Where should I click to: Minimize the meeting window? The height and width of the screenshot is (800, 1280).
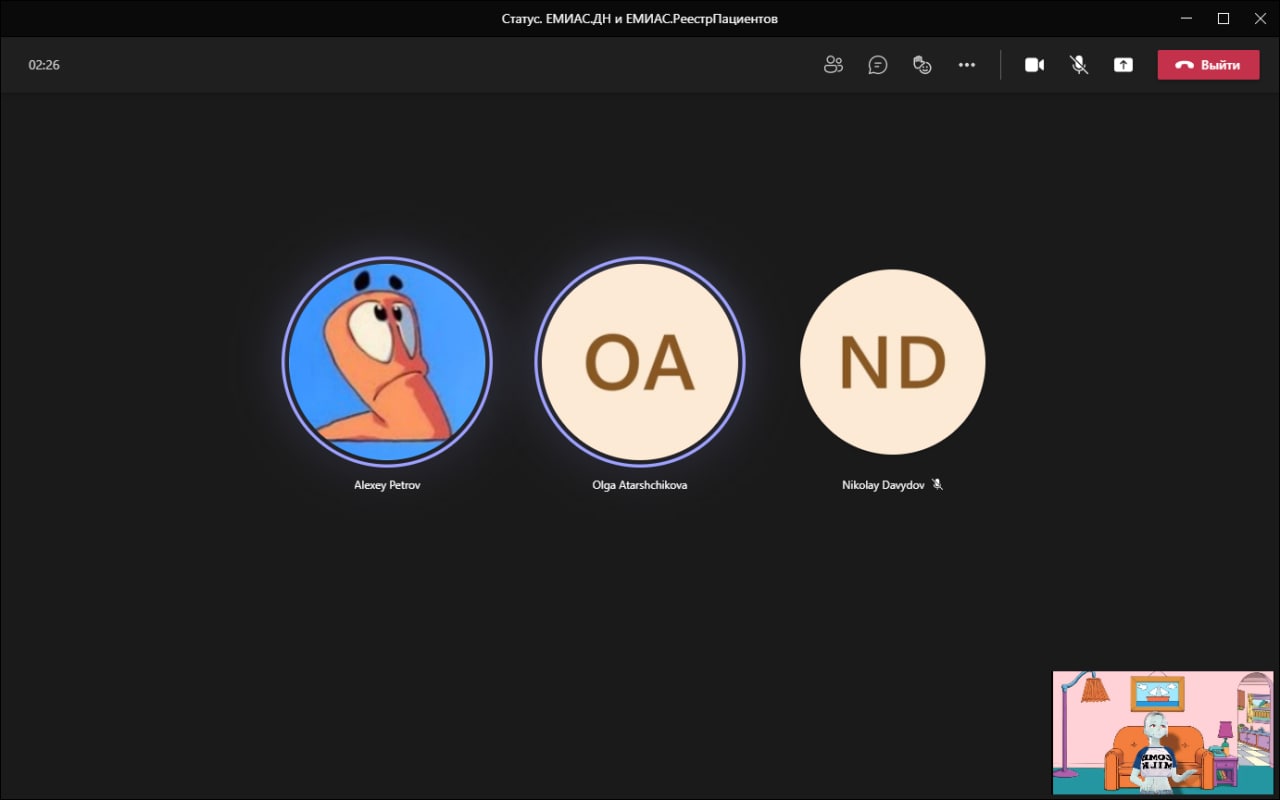pos(1186,18)
